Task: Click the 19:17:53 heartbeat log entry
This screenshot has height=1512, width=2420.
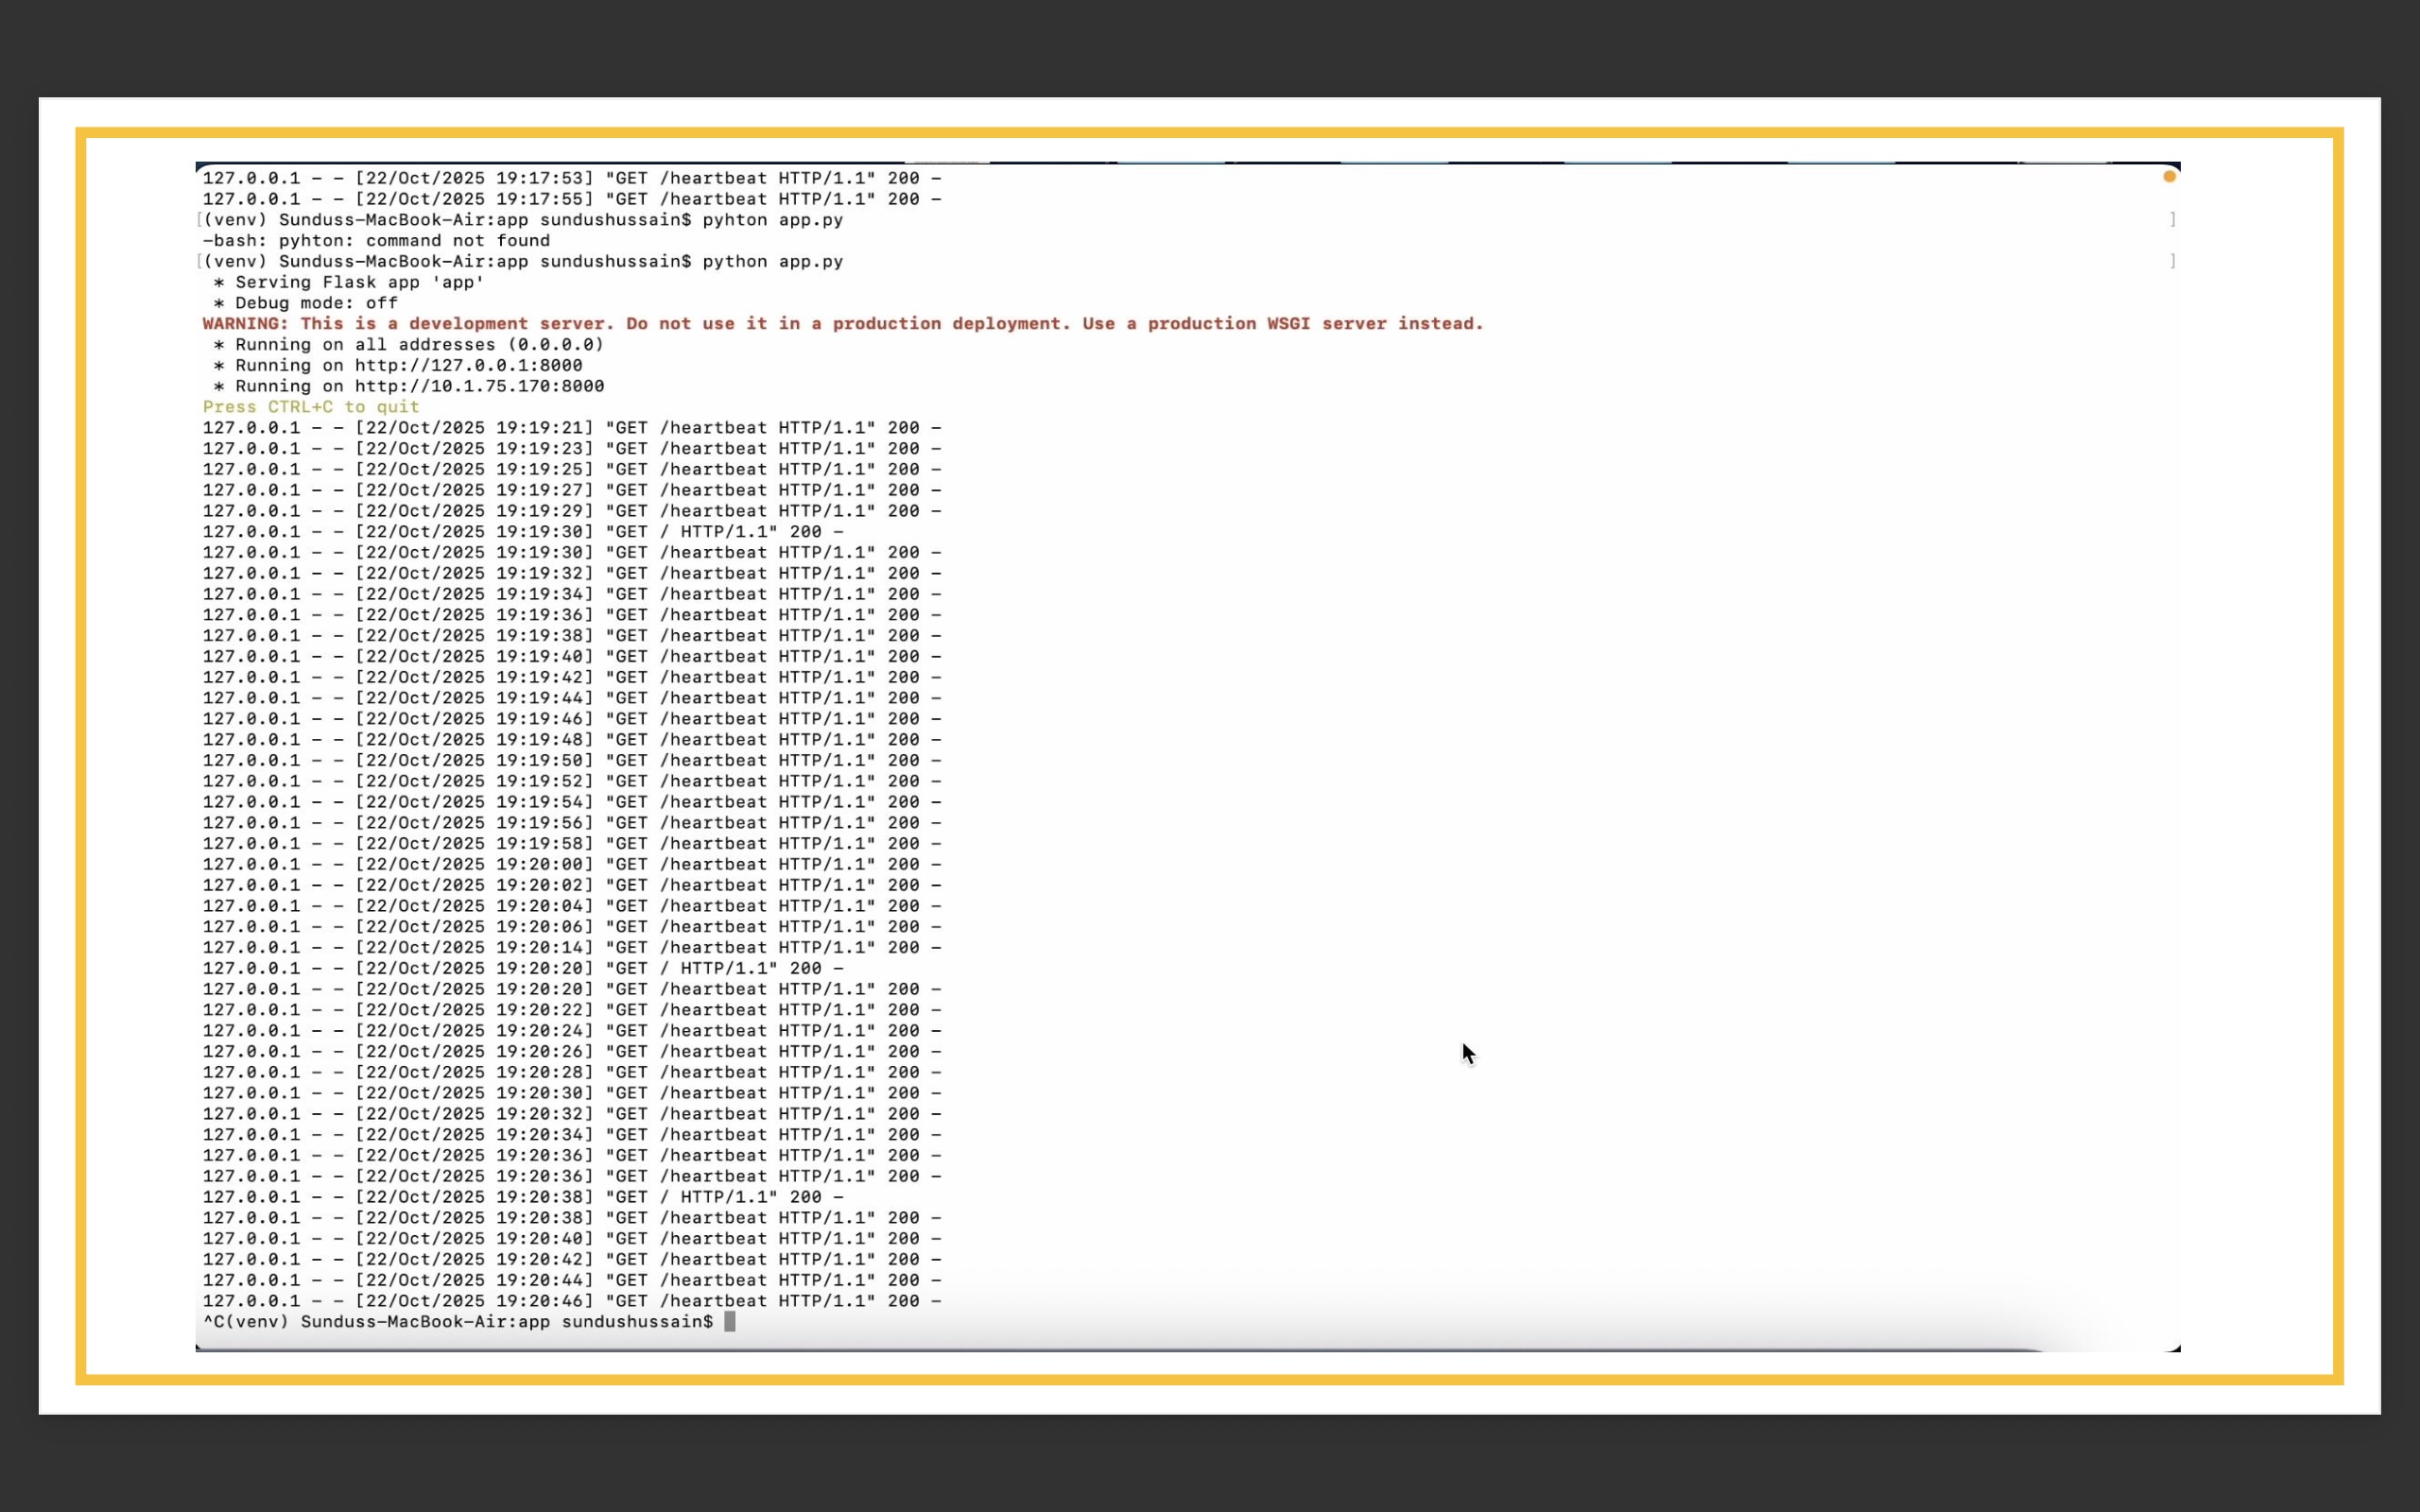Action: coord(571,178)
